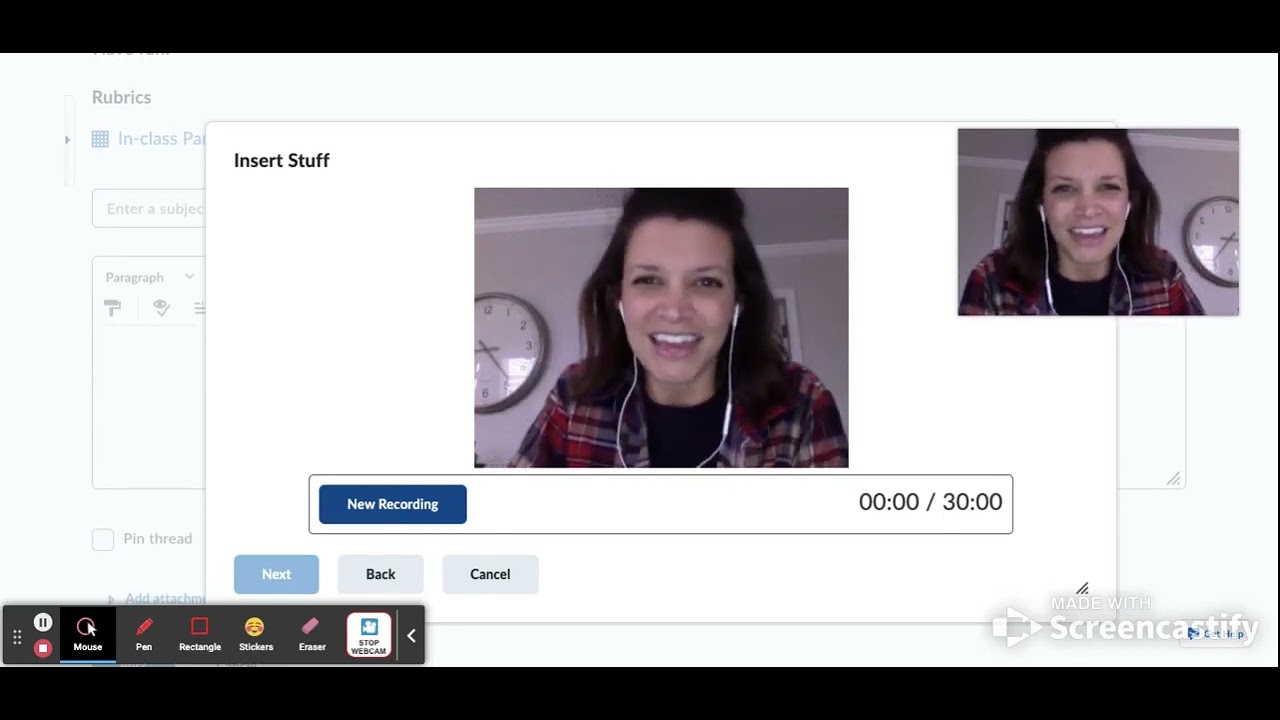
Task: Open the Stickers tool
Action: [256, 635]
